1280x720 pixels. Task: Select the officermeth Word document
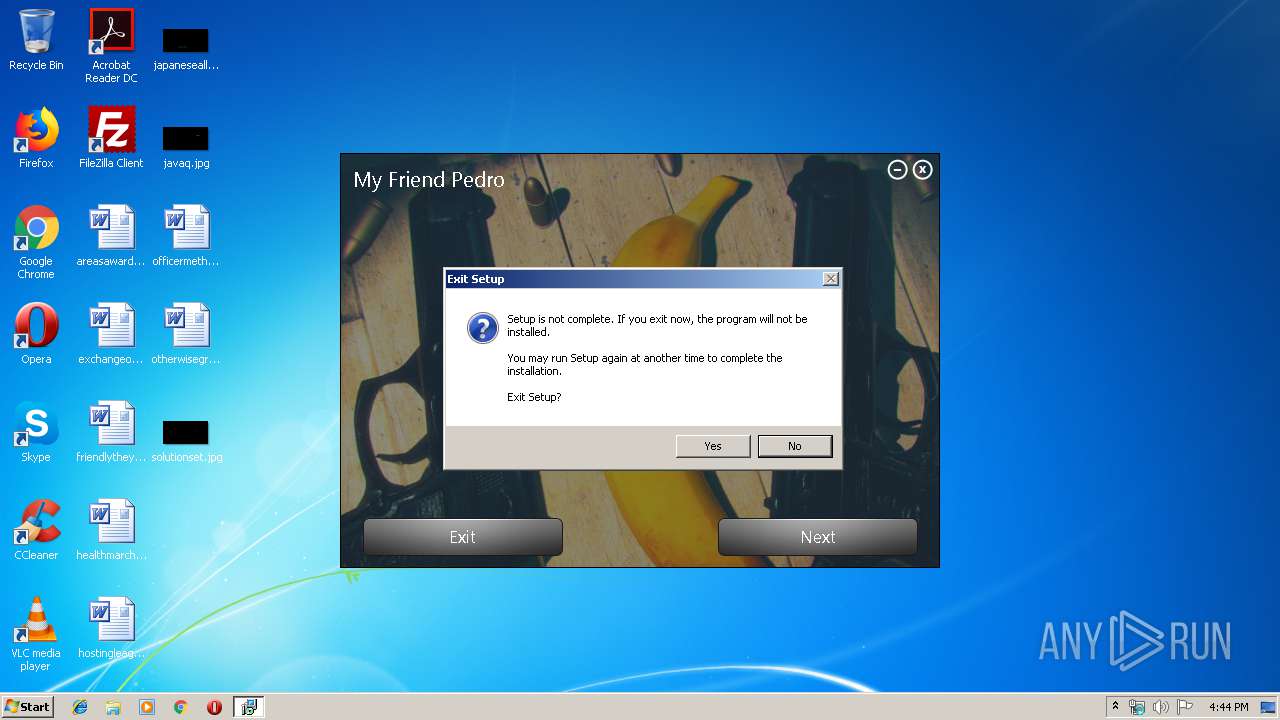click(186, 236)
